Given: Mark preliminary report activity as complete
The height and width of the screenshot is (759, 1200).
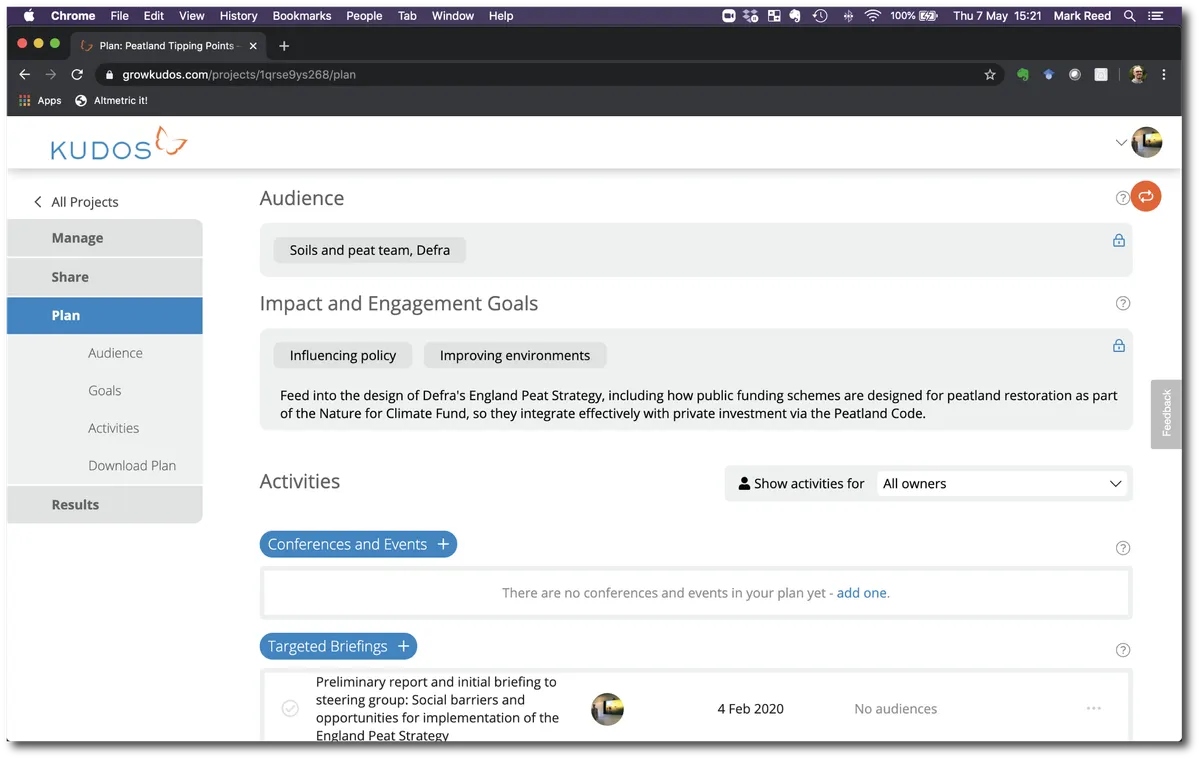Looking at the screenshot, I should coord(290,709).
